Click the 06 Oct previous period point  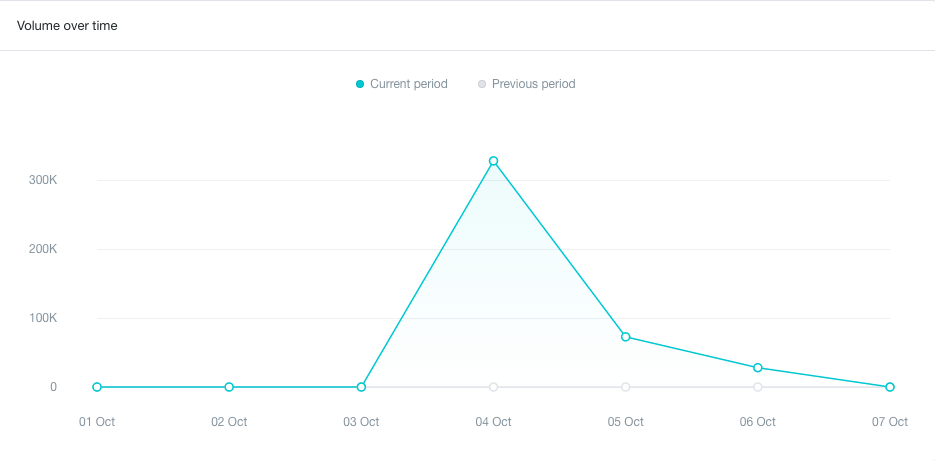coord(757,387)
